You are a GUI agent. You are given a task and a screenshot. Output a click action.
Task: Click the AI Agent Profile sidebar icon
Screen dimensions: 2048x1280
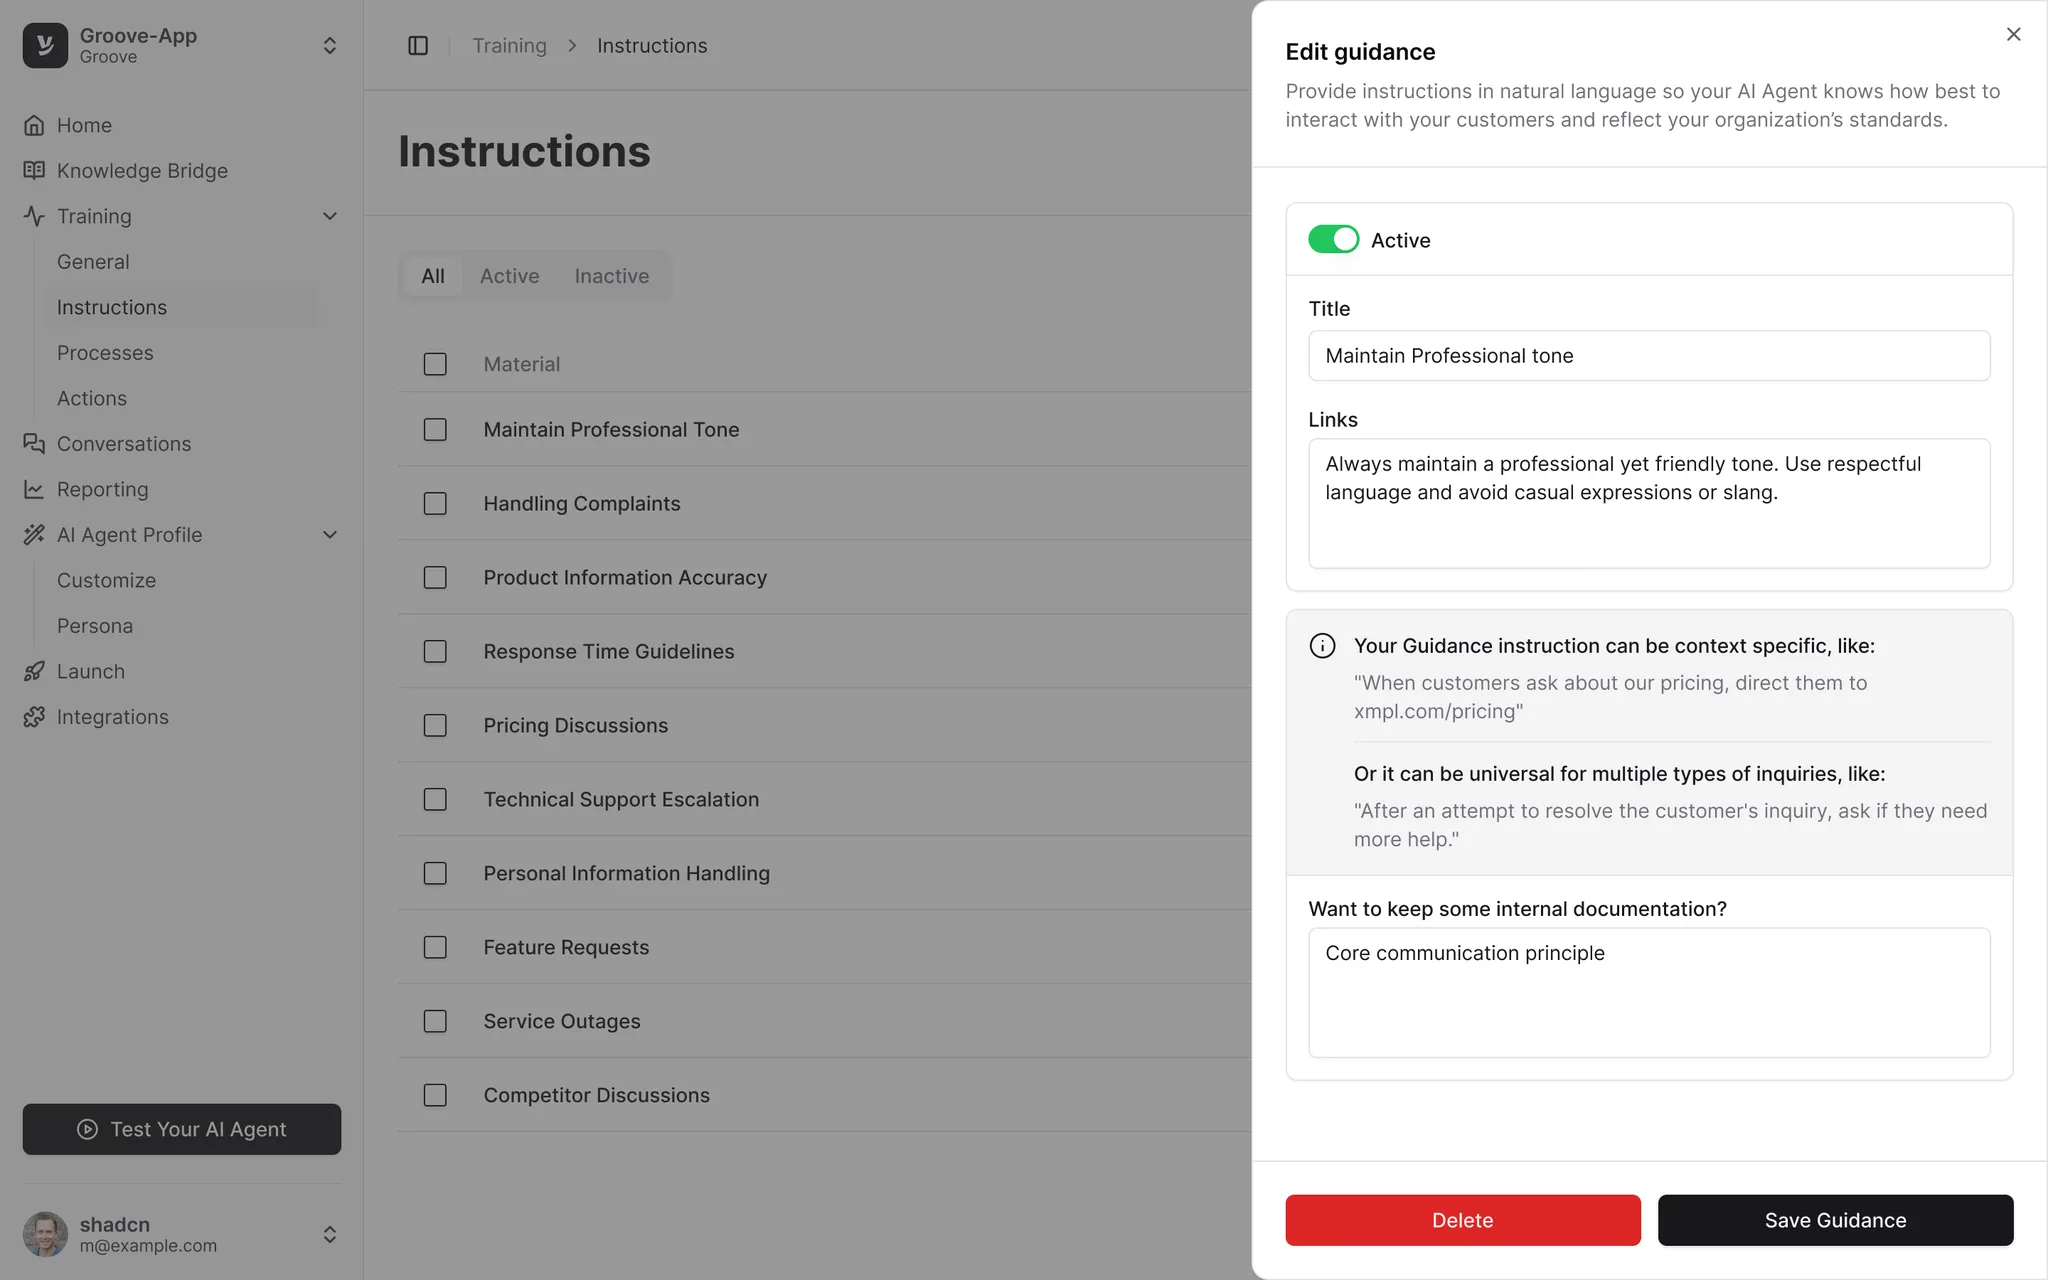(32, 534)
